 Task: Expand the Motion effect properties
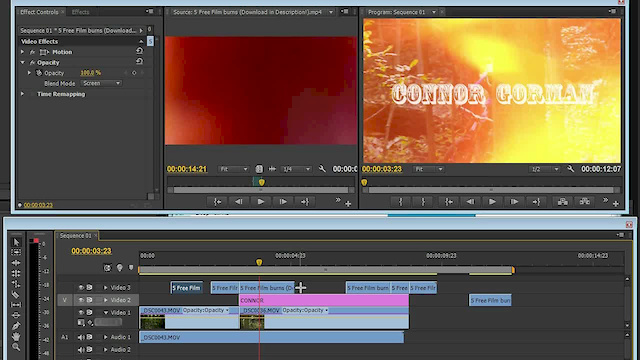(22, 52)
